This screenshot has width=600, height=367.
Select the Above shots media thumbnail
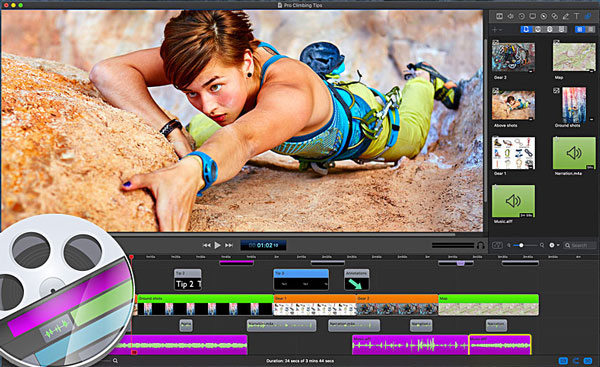click(x=513, y=104)
